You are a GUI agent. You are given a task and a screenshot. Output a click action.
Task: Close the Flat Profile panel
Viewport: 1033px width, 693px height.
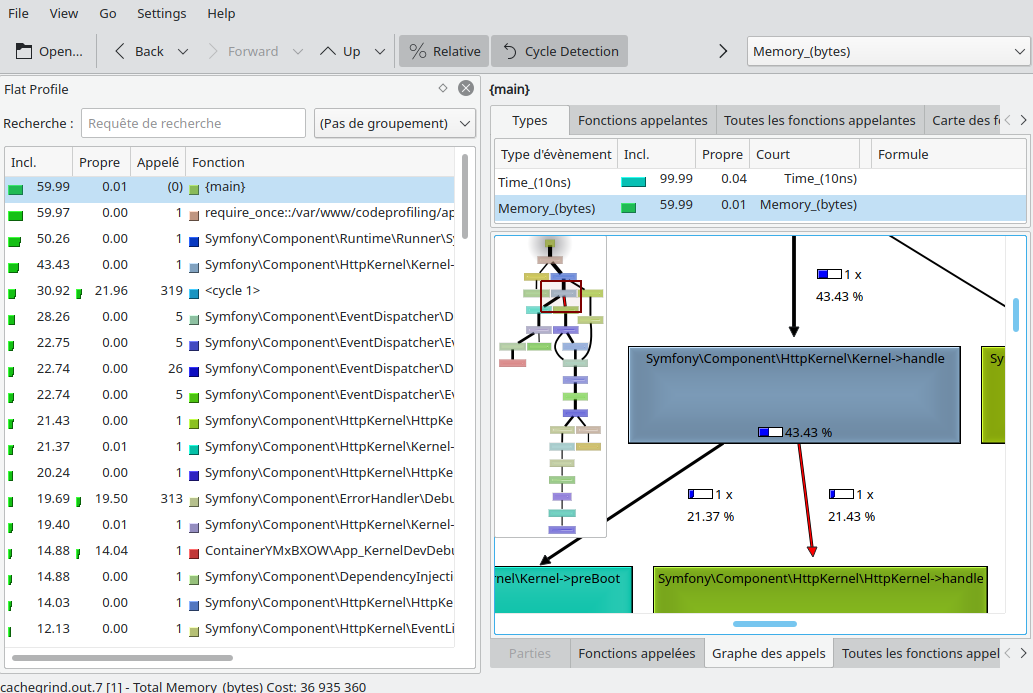(466, 88)
